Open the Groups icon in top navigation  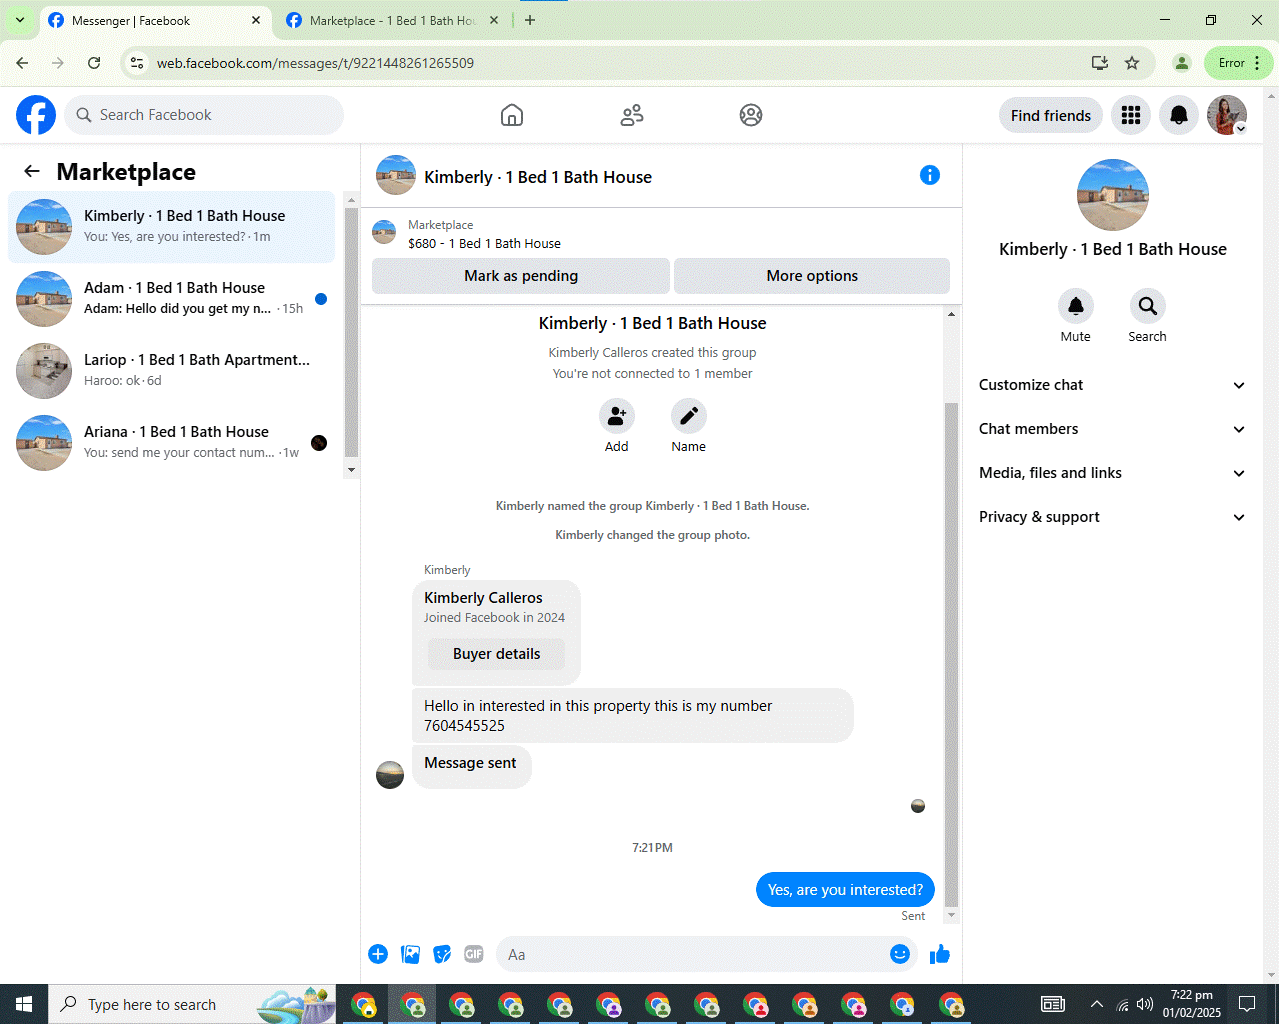[751, 115]
